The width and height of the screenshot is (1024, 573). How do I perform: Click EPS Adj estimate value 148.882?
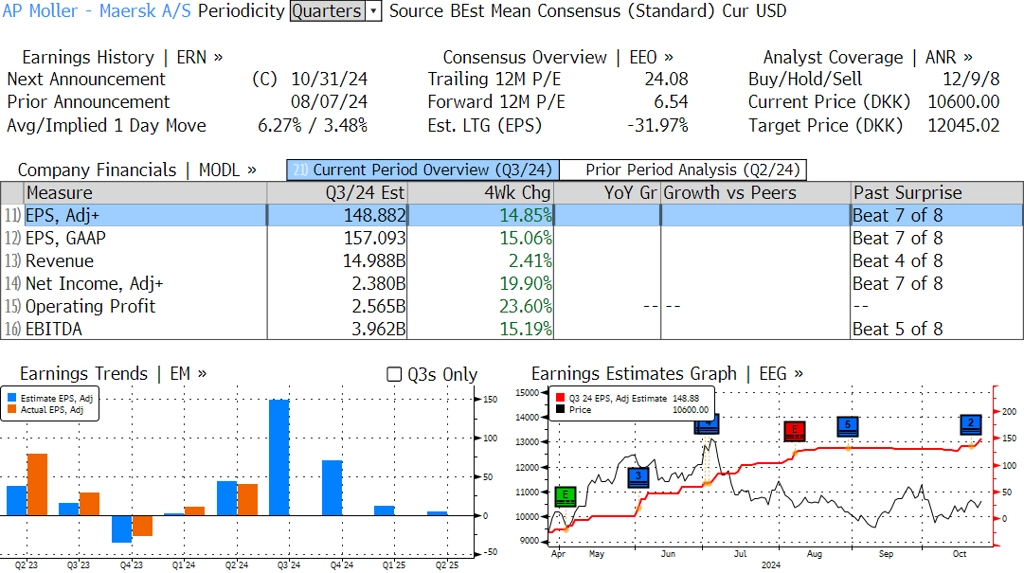coord(375,216)
